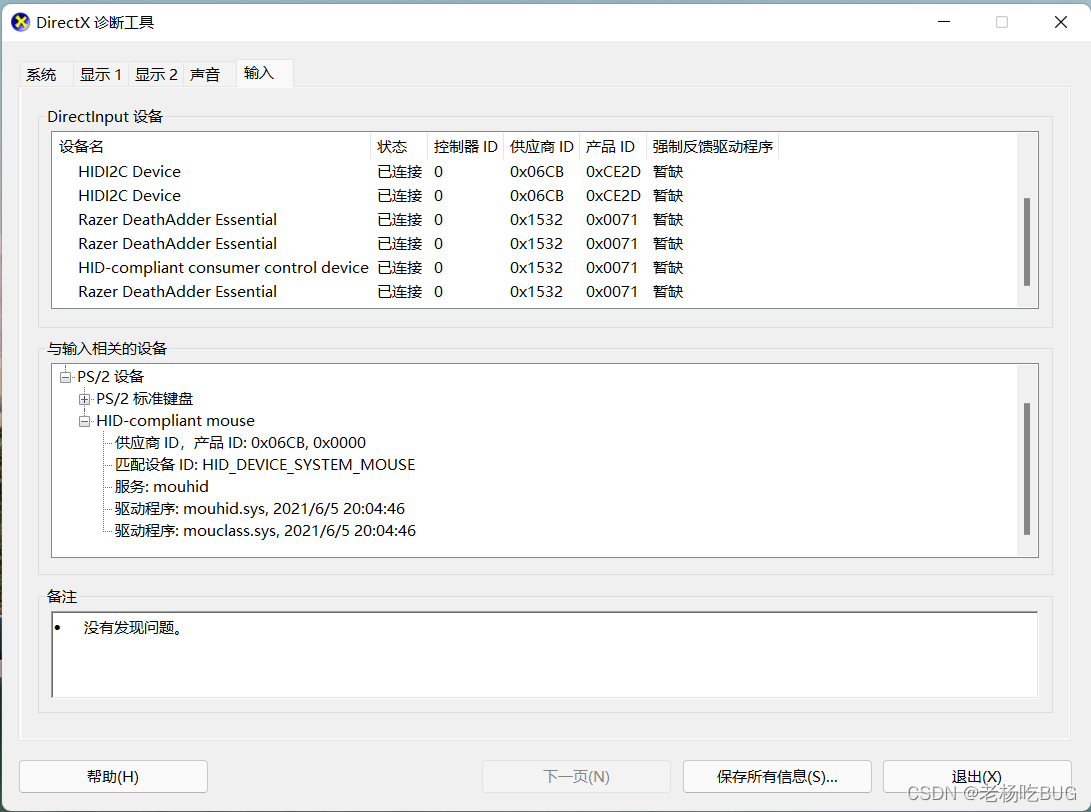
Task: Sort by 设备名 column header
Action: 212,147
